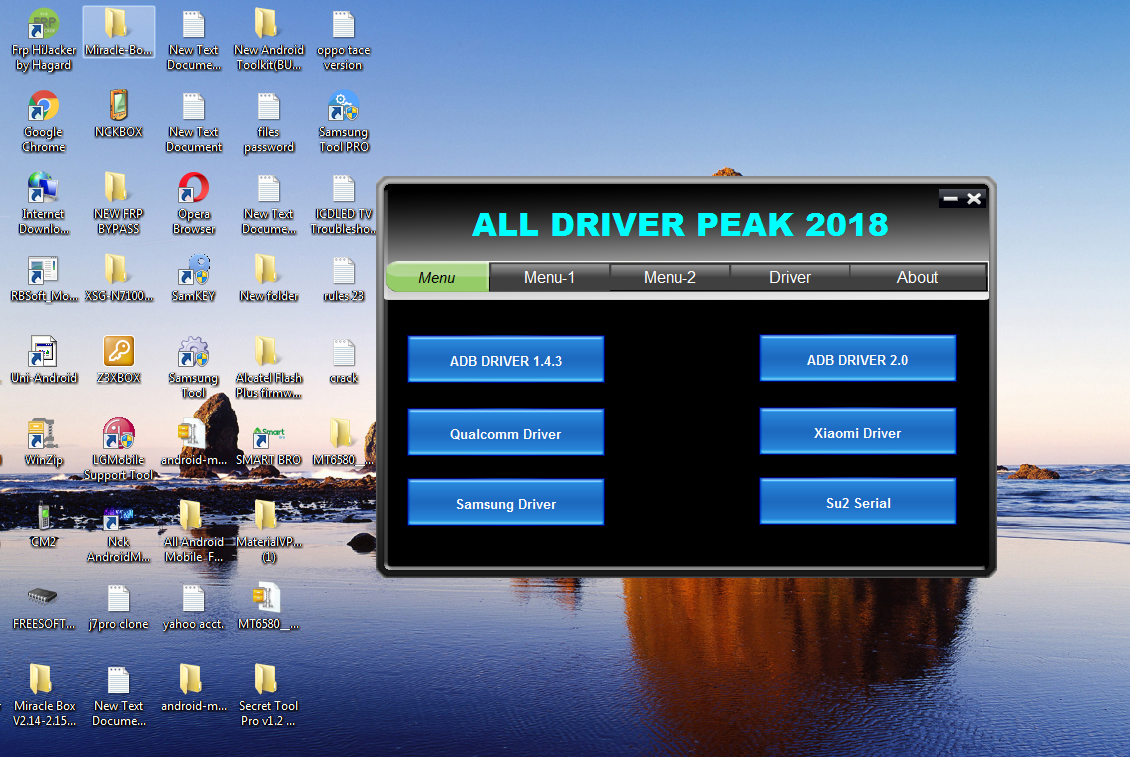Image resolution: width=1130 pixels, height=757 pixels.
Task: Open All Android Mobile F... folder
Action: click(x=193, y=532)
